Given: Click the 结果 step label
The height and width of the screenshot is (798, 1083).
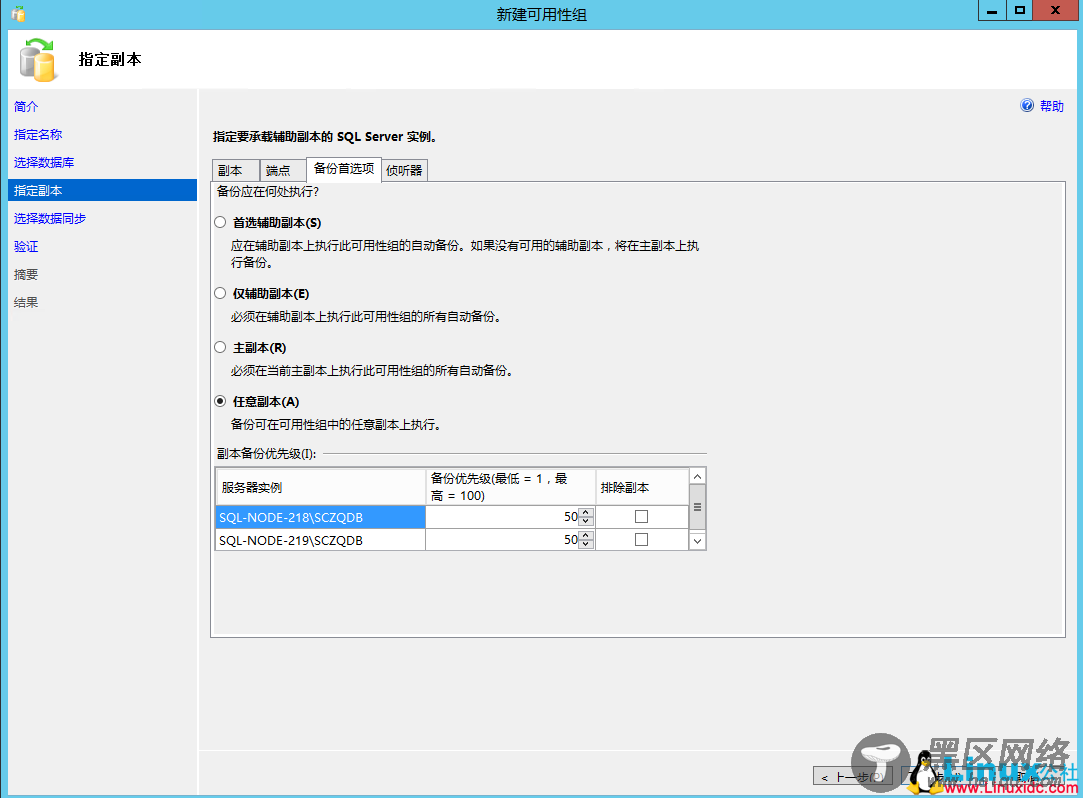Looking at the screenshot, I should [x=26, y=303].
